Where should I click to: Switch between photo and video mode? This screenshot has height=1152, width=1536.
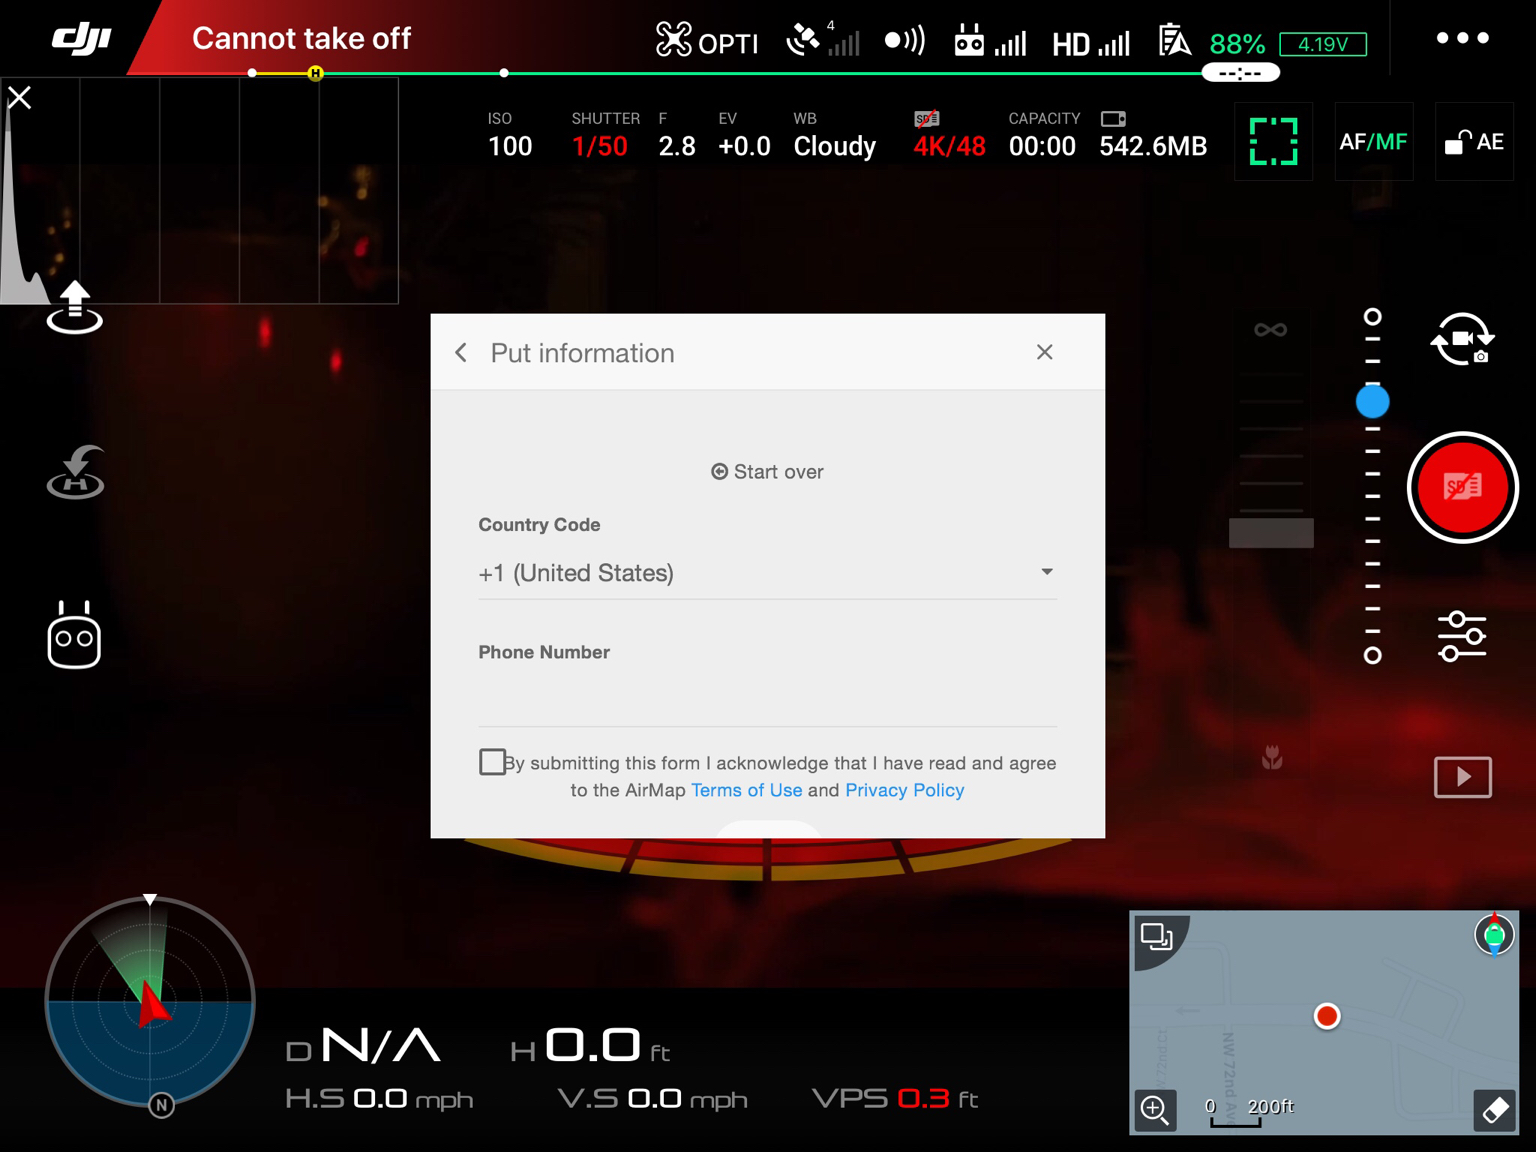click(1462, 340)
